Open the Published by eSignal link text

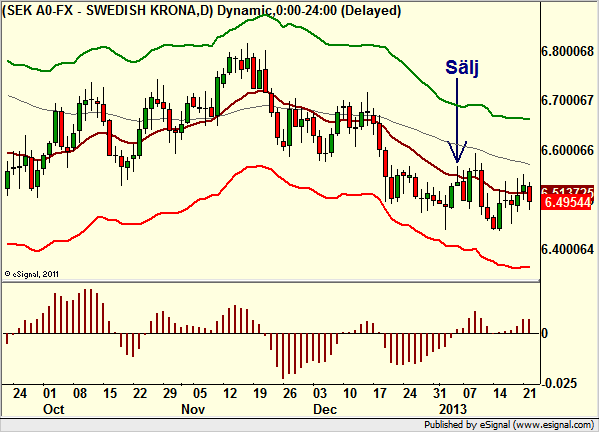tap(509, 425)
